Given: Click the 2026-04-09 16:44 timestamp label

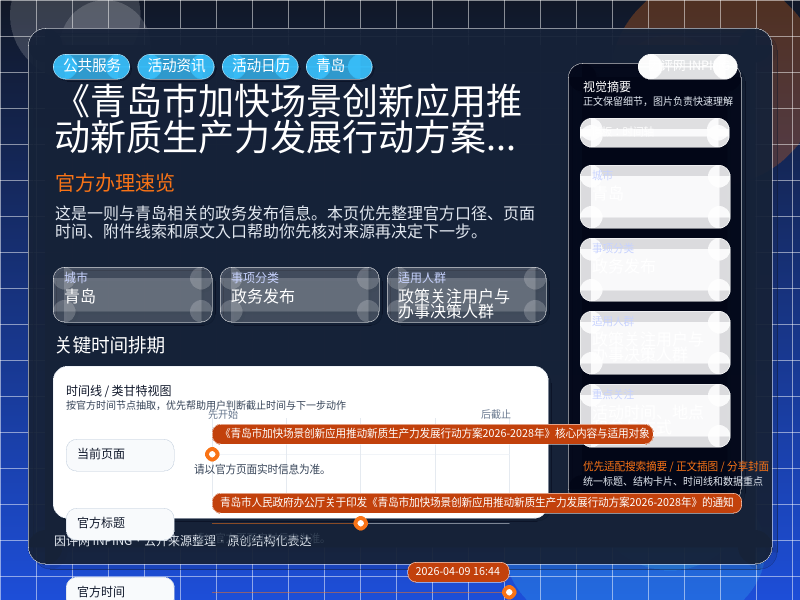Looking at the screenshot, I should (457, 571).
